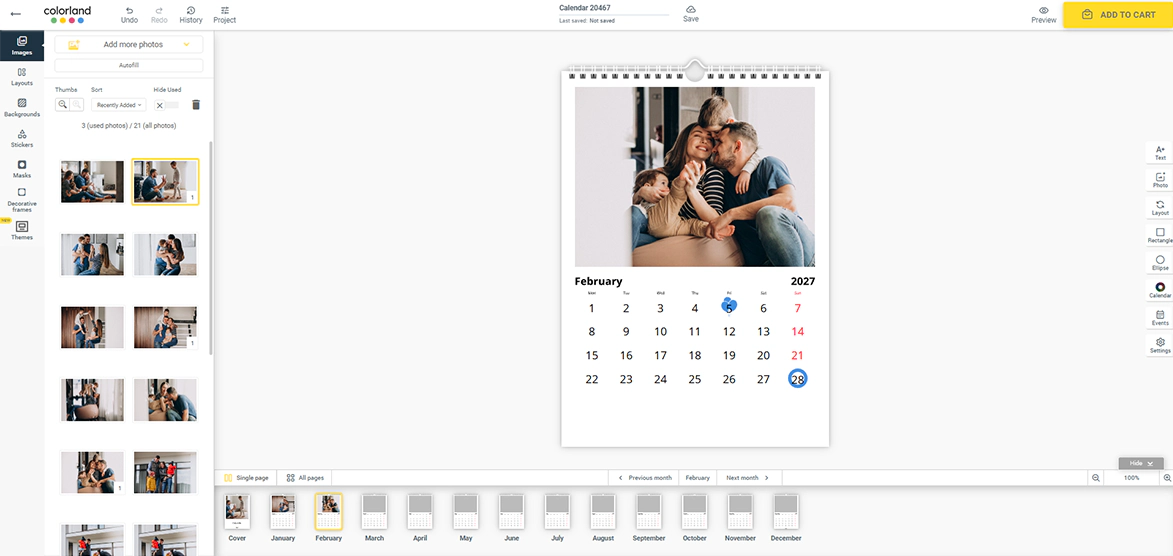Screen dimensions: 1173x556
Task: Open the right toolbar Settings gear
Action: pos(1160,346)
